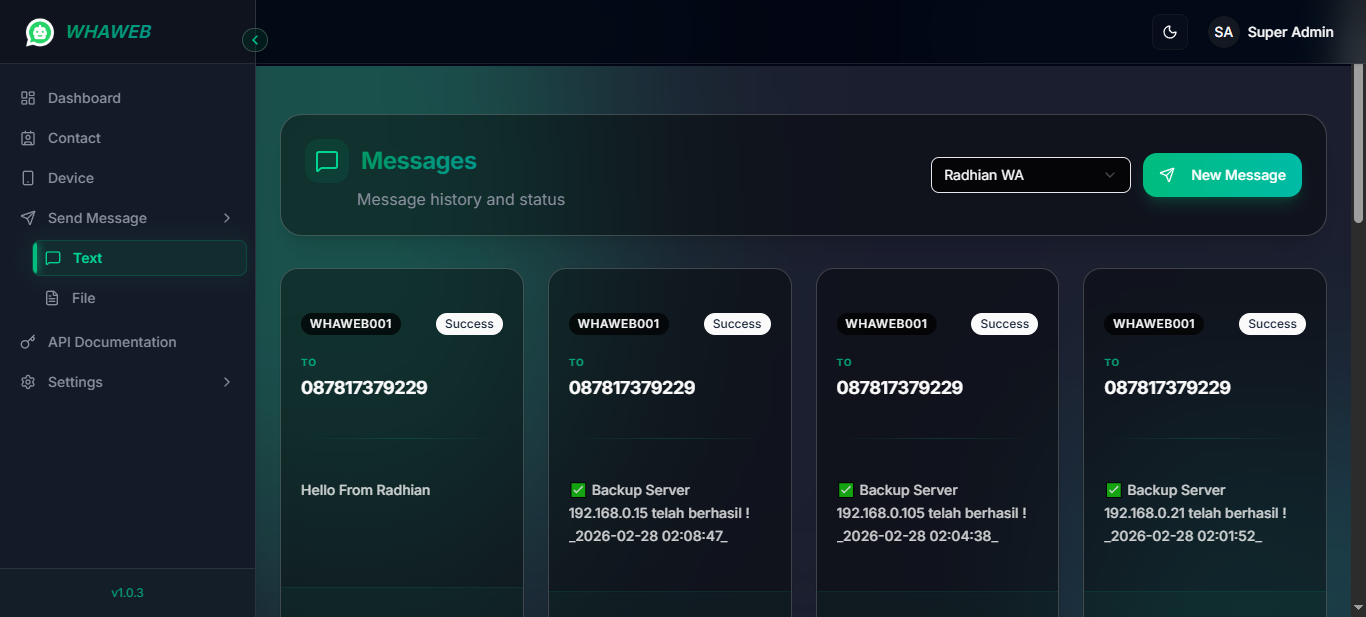Click the Contact icon in sidebar
This screenshot has width=1366, height=617.
click(28, 137)
